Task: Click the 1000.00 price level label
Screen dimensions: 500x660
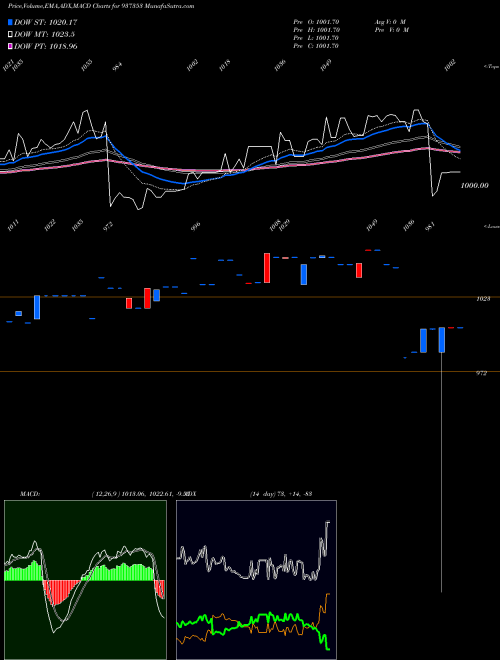Action: (x=474, y=185)
